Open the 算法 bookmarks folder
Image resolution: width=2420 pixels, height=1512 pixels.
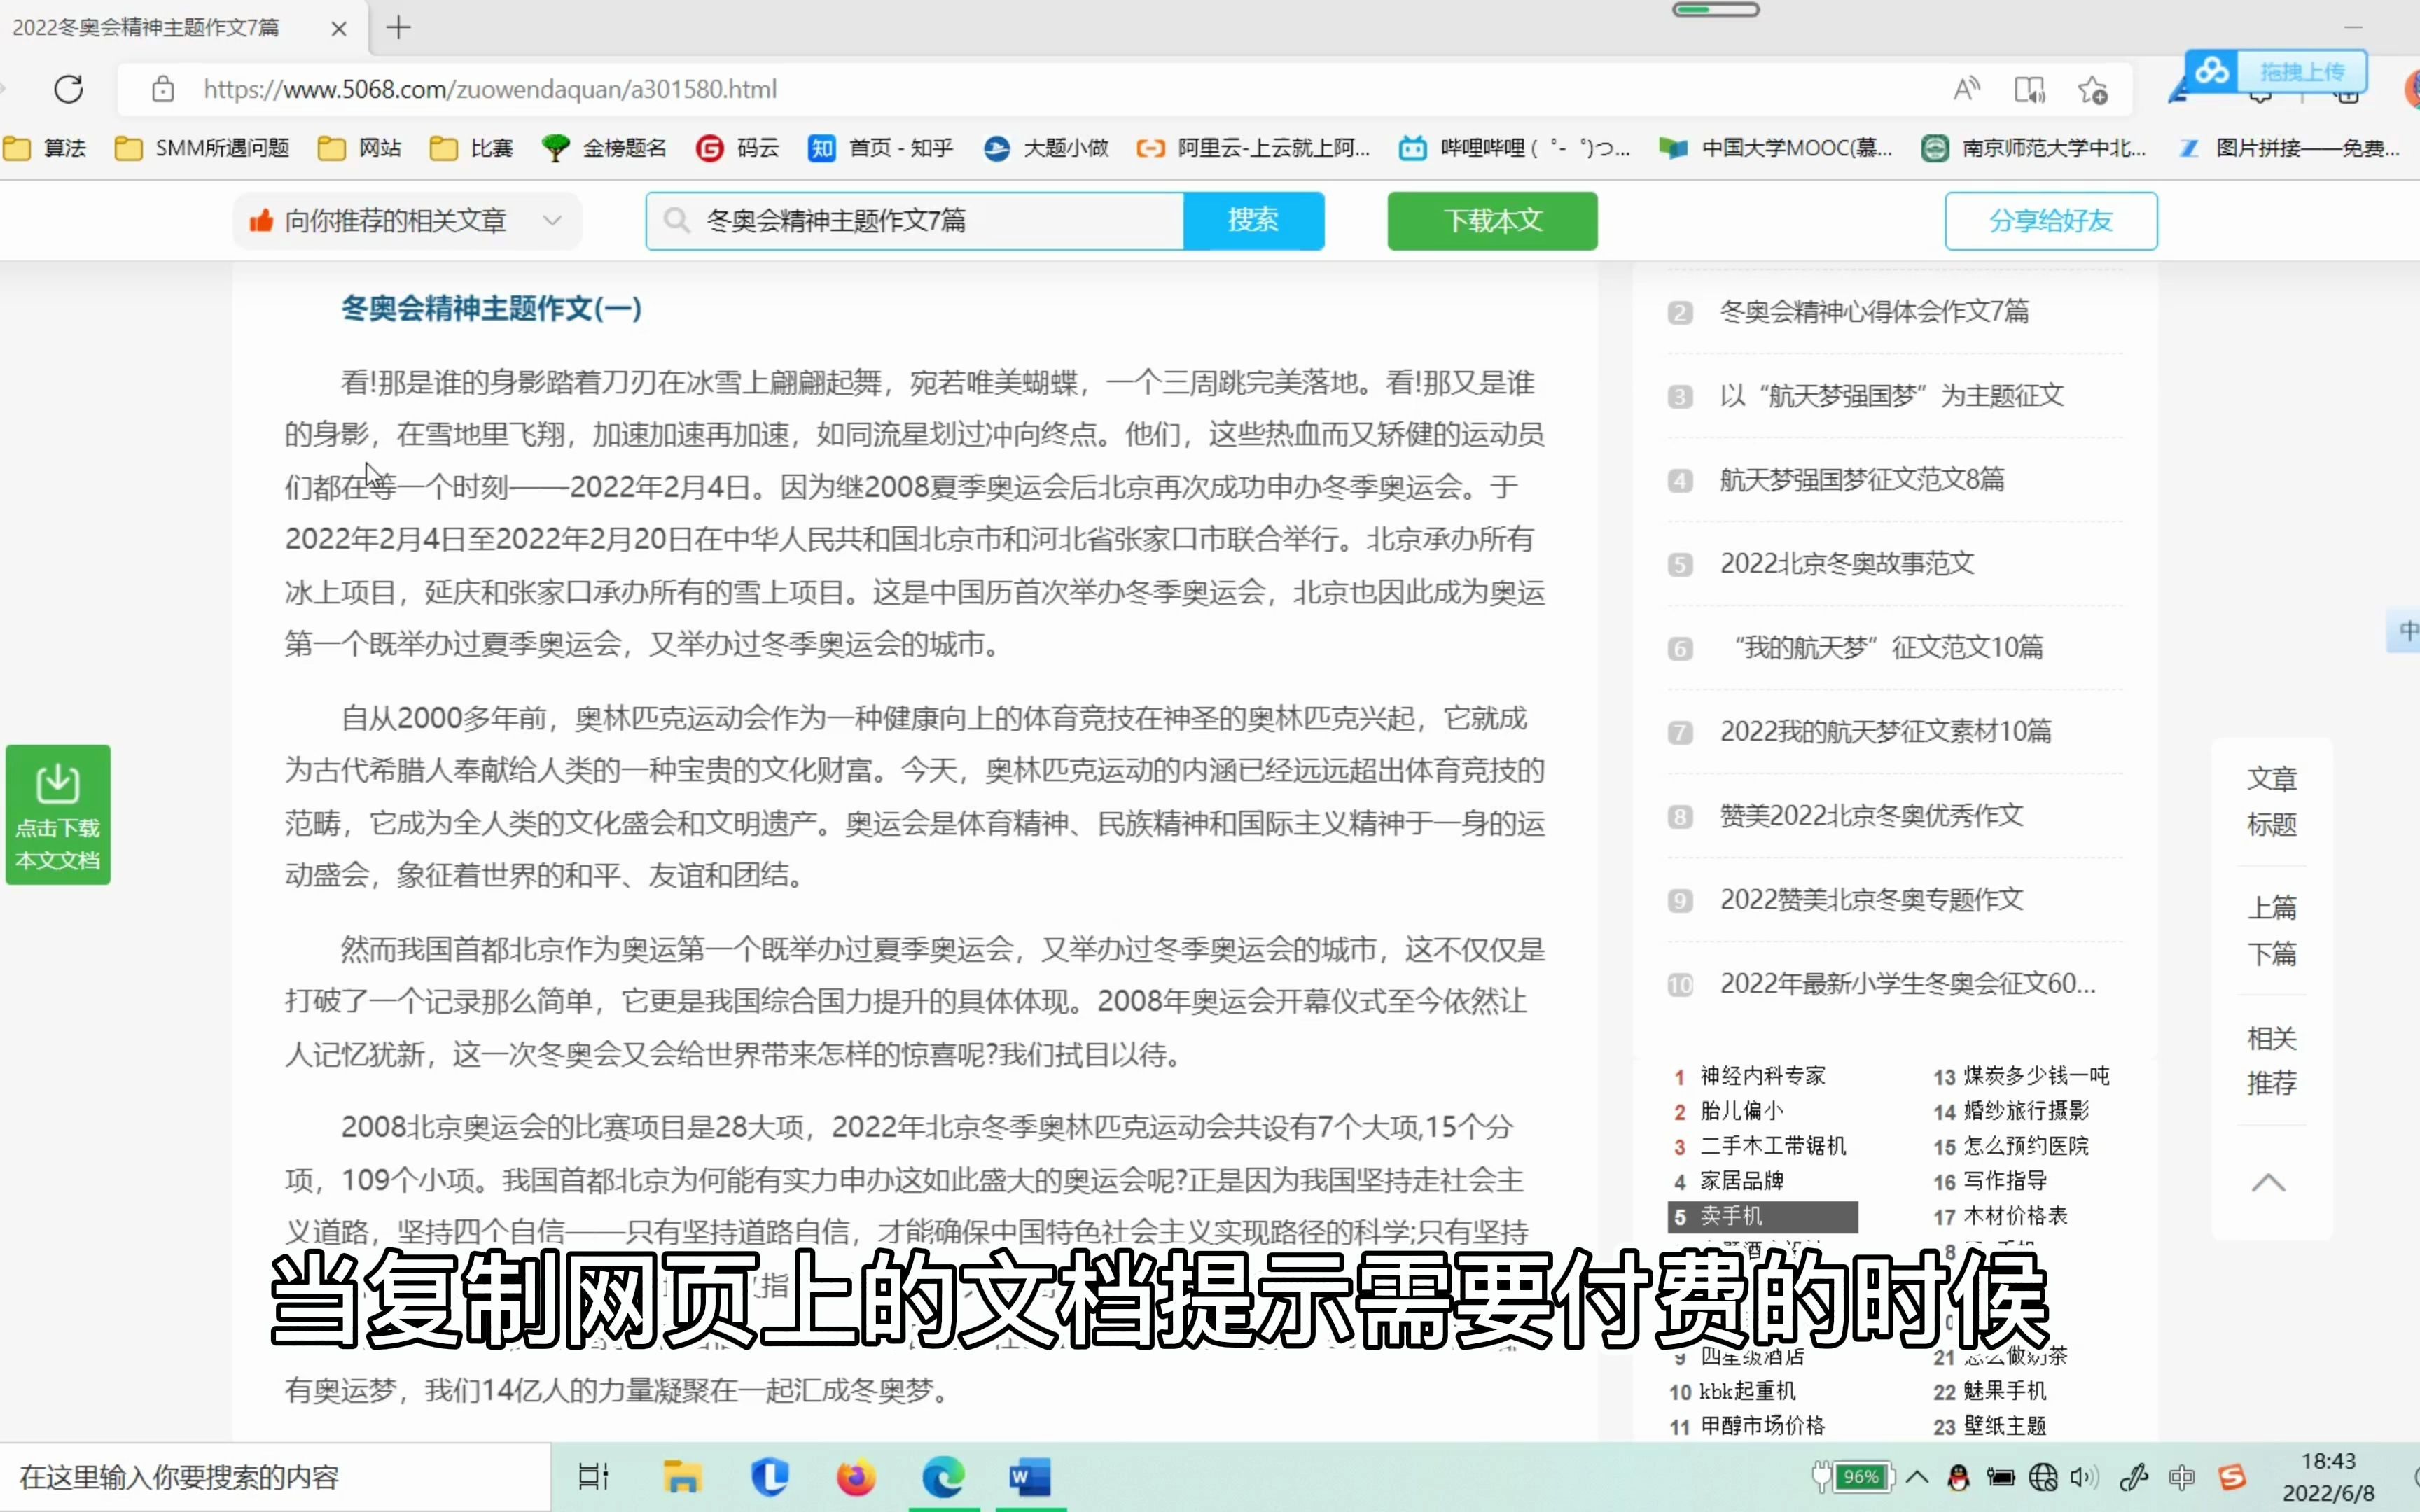[45, 148]
